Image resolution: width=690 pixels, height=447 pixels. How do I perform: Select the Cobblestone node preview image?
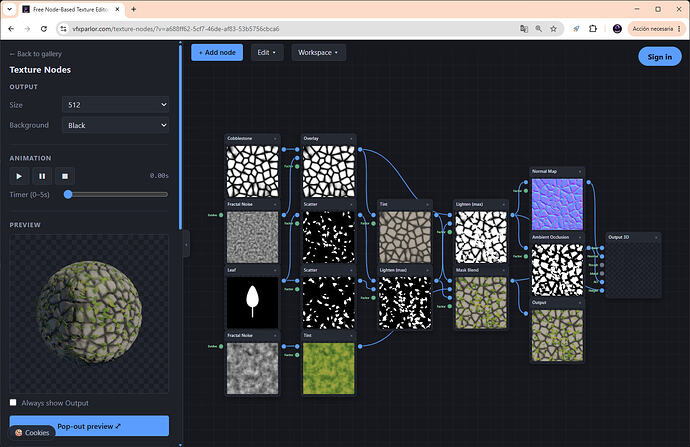(x=253, y=171)
